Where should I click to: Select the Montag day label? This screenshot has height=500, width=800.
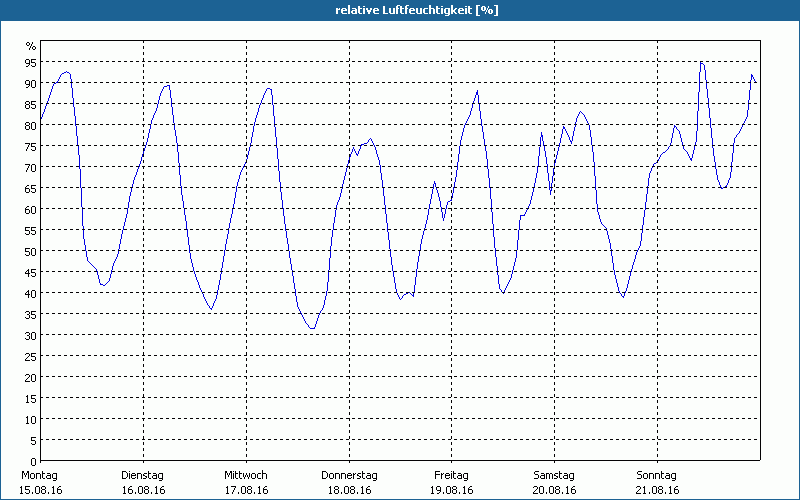tap(40, 475)
